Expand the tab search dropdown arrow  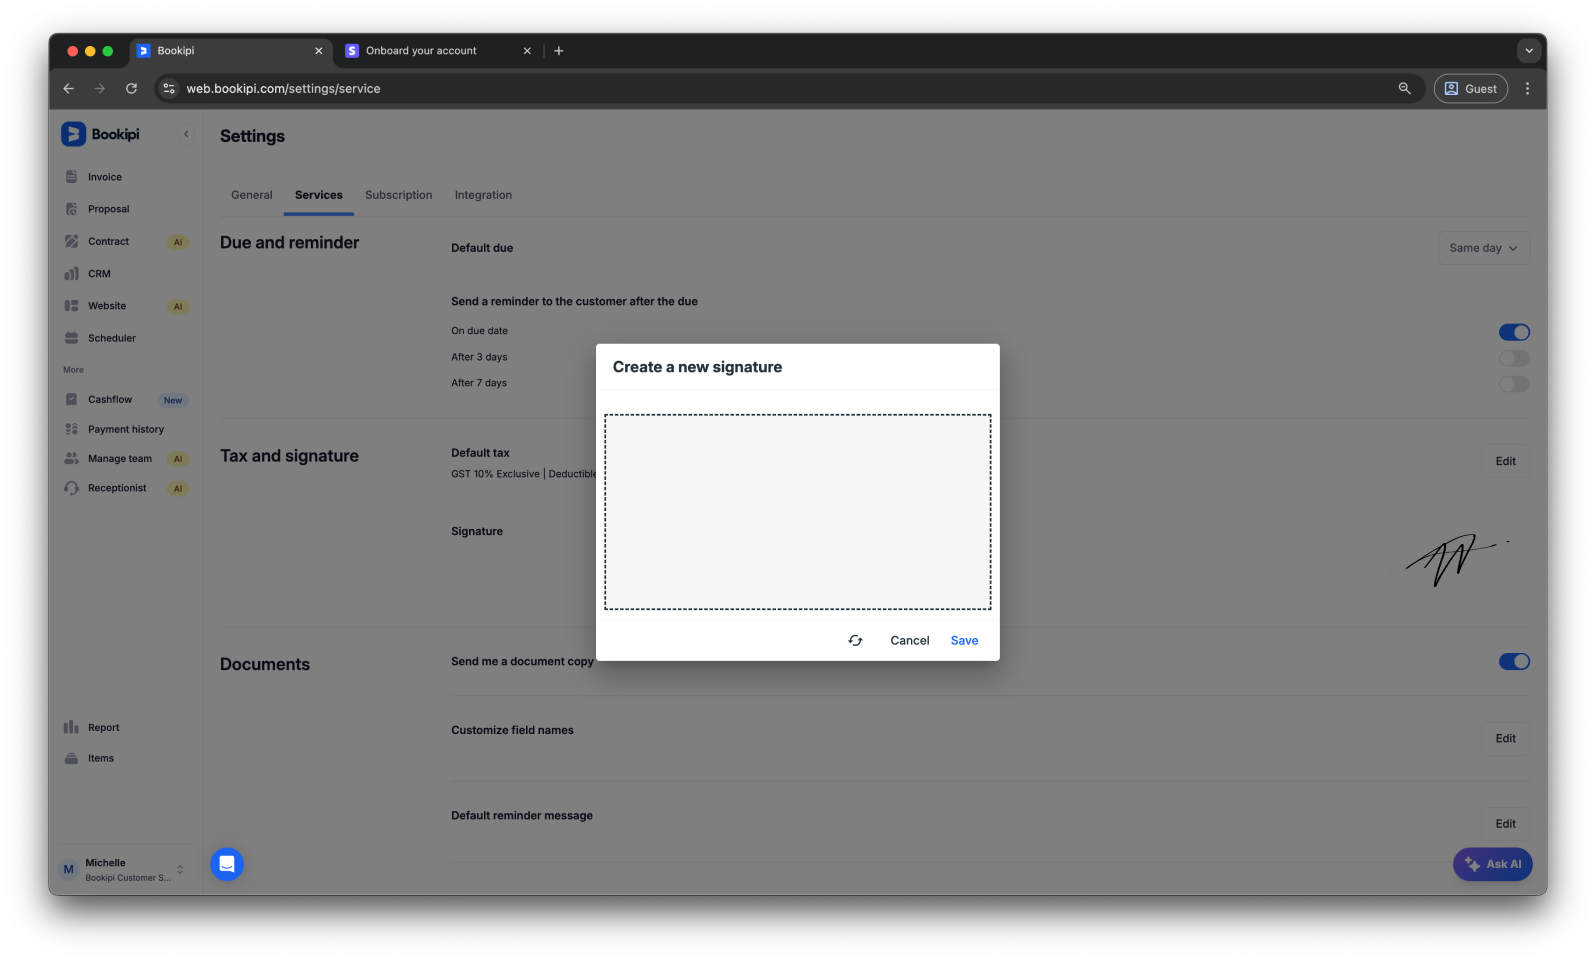point(1528,50)
